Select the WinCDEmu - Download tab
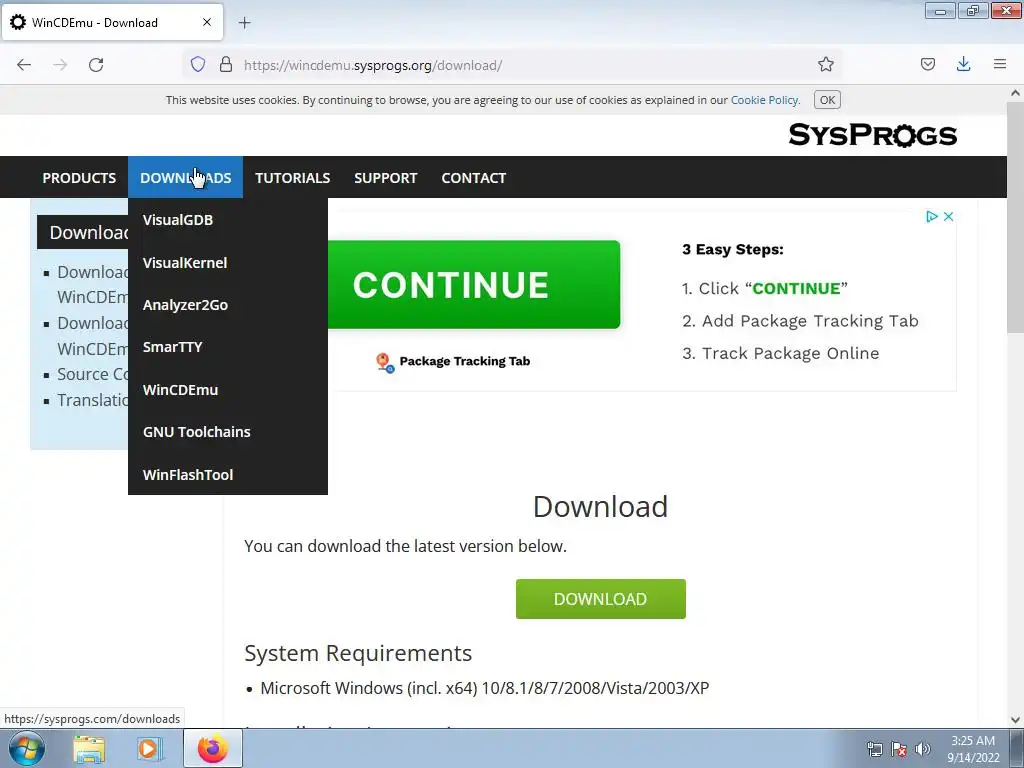This screenshot has height=768, width=1024. [x=112, y=22]
